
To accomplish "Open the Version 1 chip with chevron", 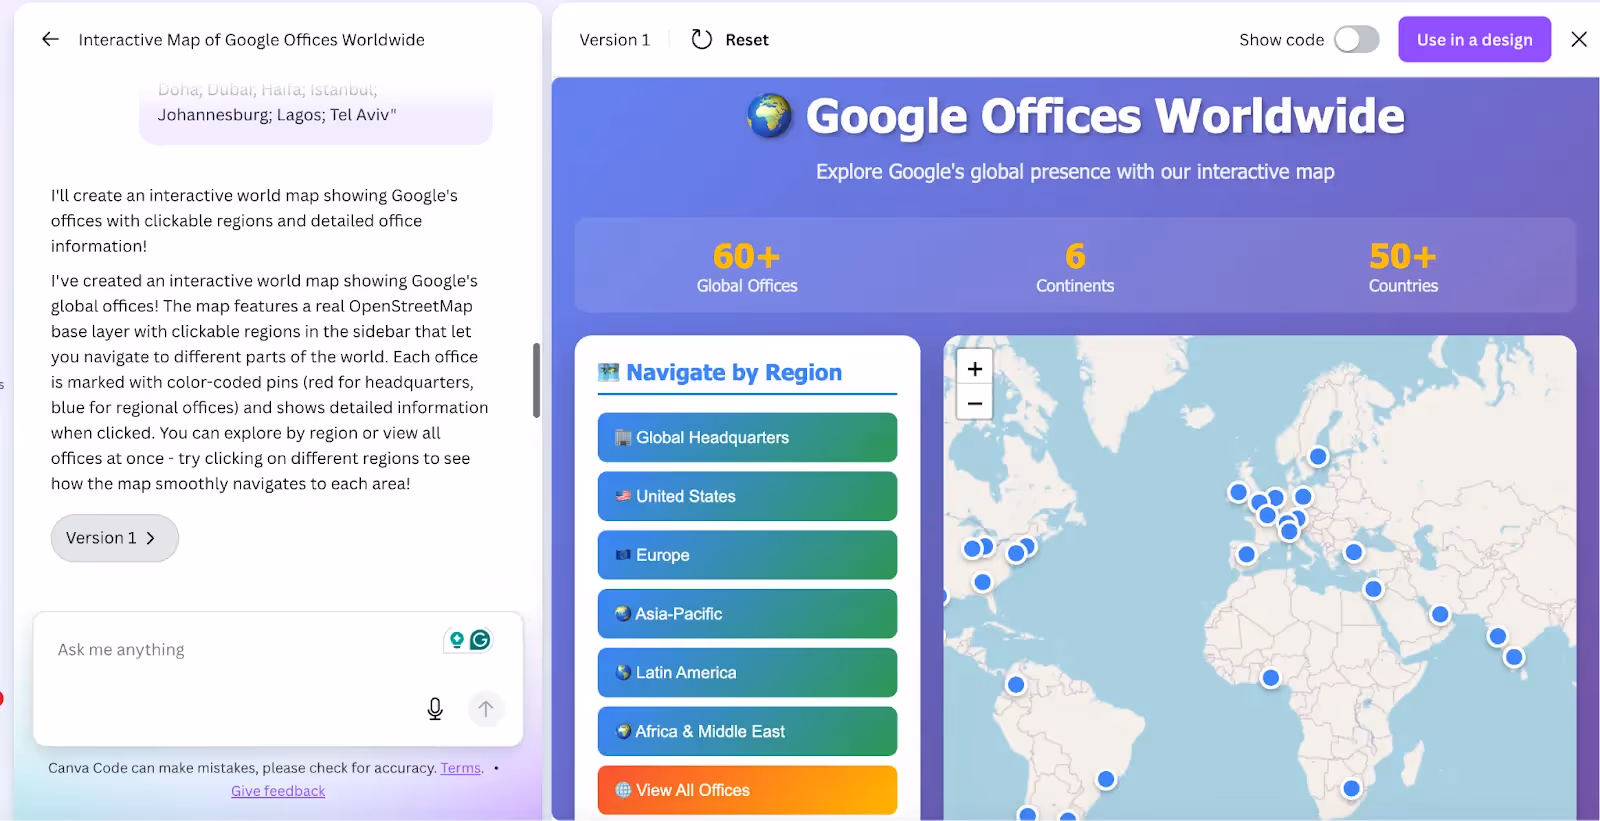I will [x=114, y=538].
